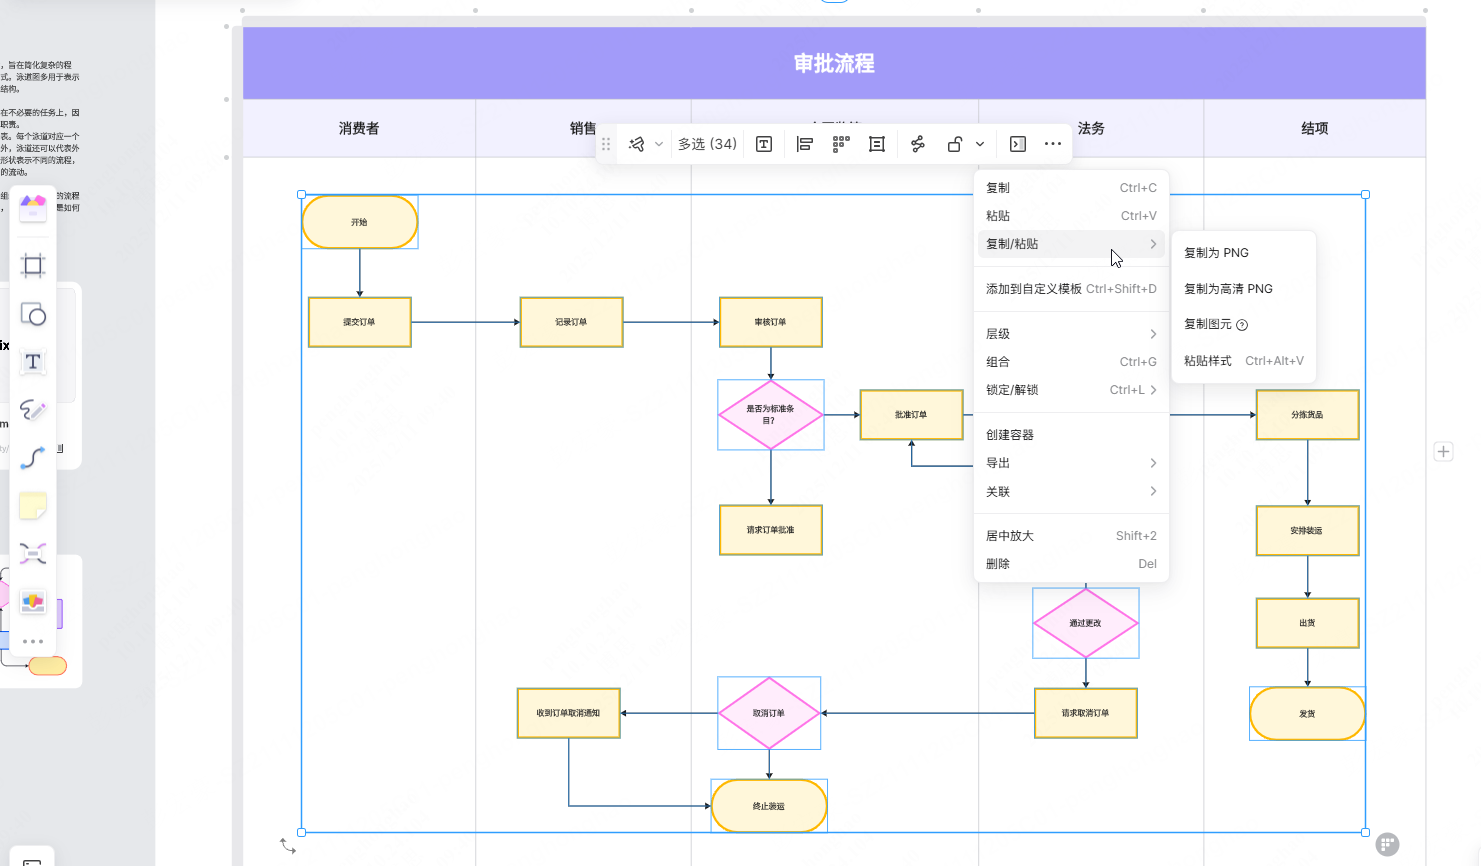Image resolution: width=1481 pixels, height=866 pixels.
Task: Select the 发货 end node
Action: click(1307, 714)
